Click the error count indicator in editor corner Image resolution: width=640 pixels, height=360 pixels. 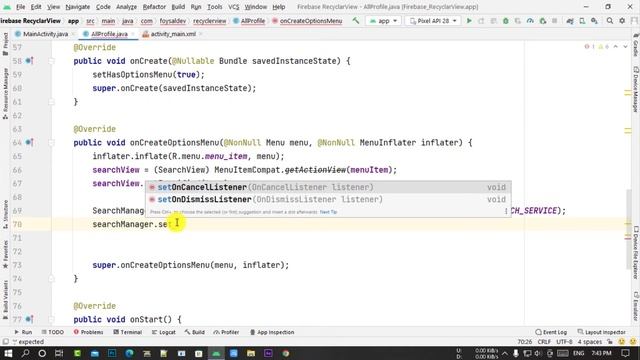[589, 47]
